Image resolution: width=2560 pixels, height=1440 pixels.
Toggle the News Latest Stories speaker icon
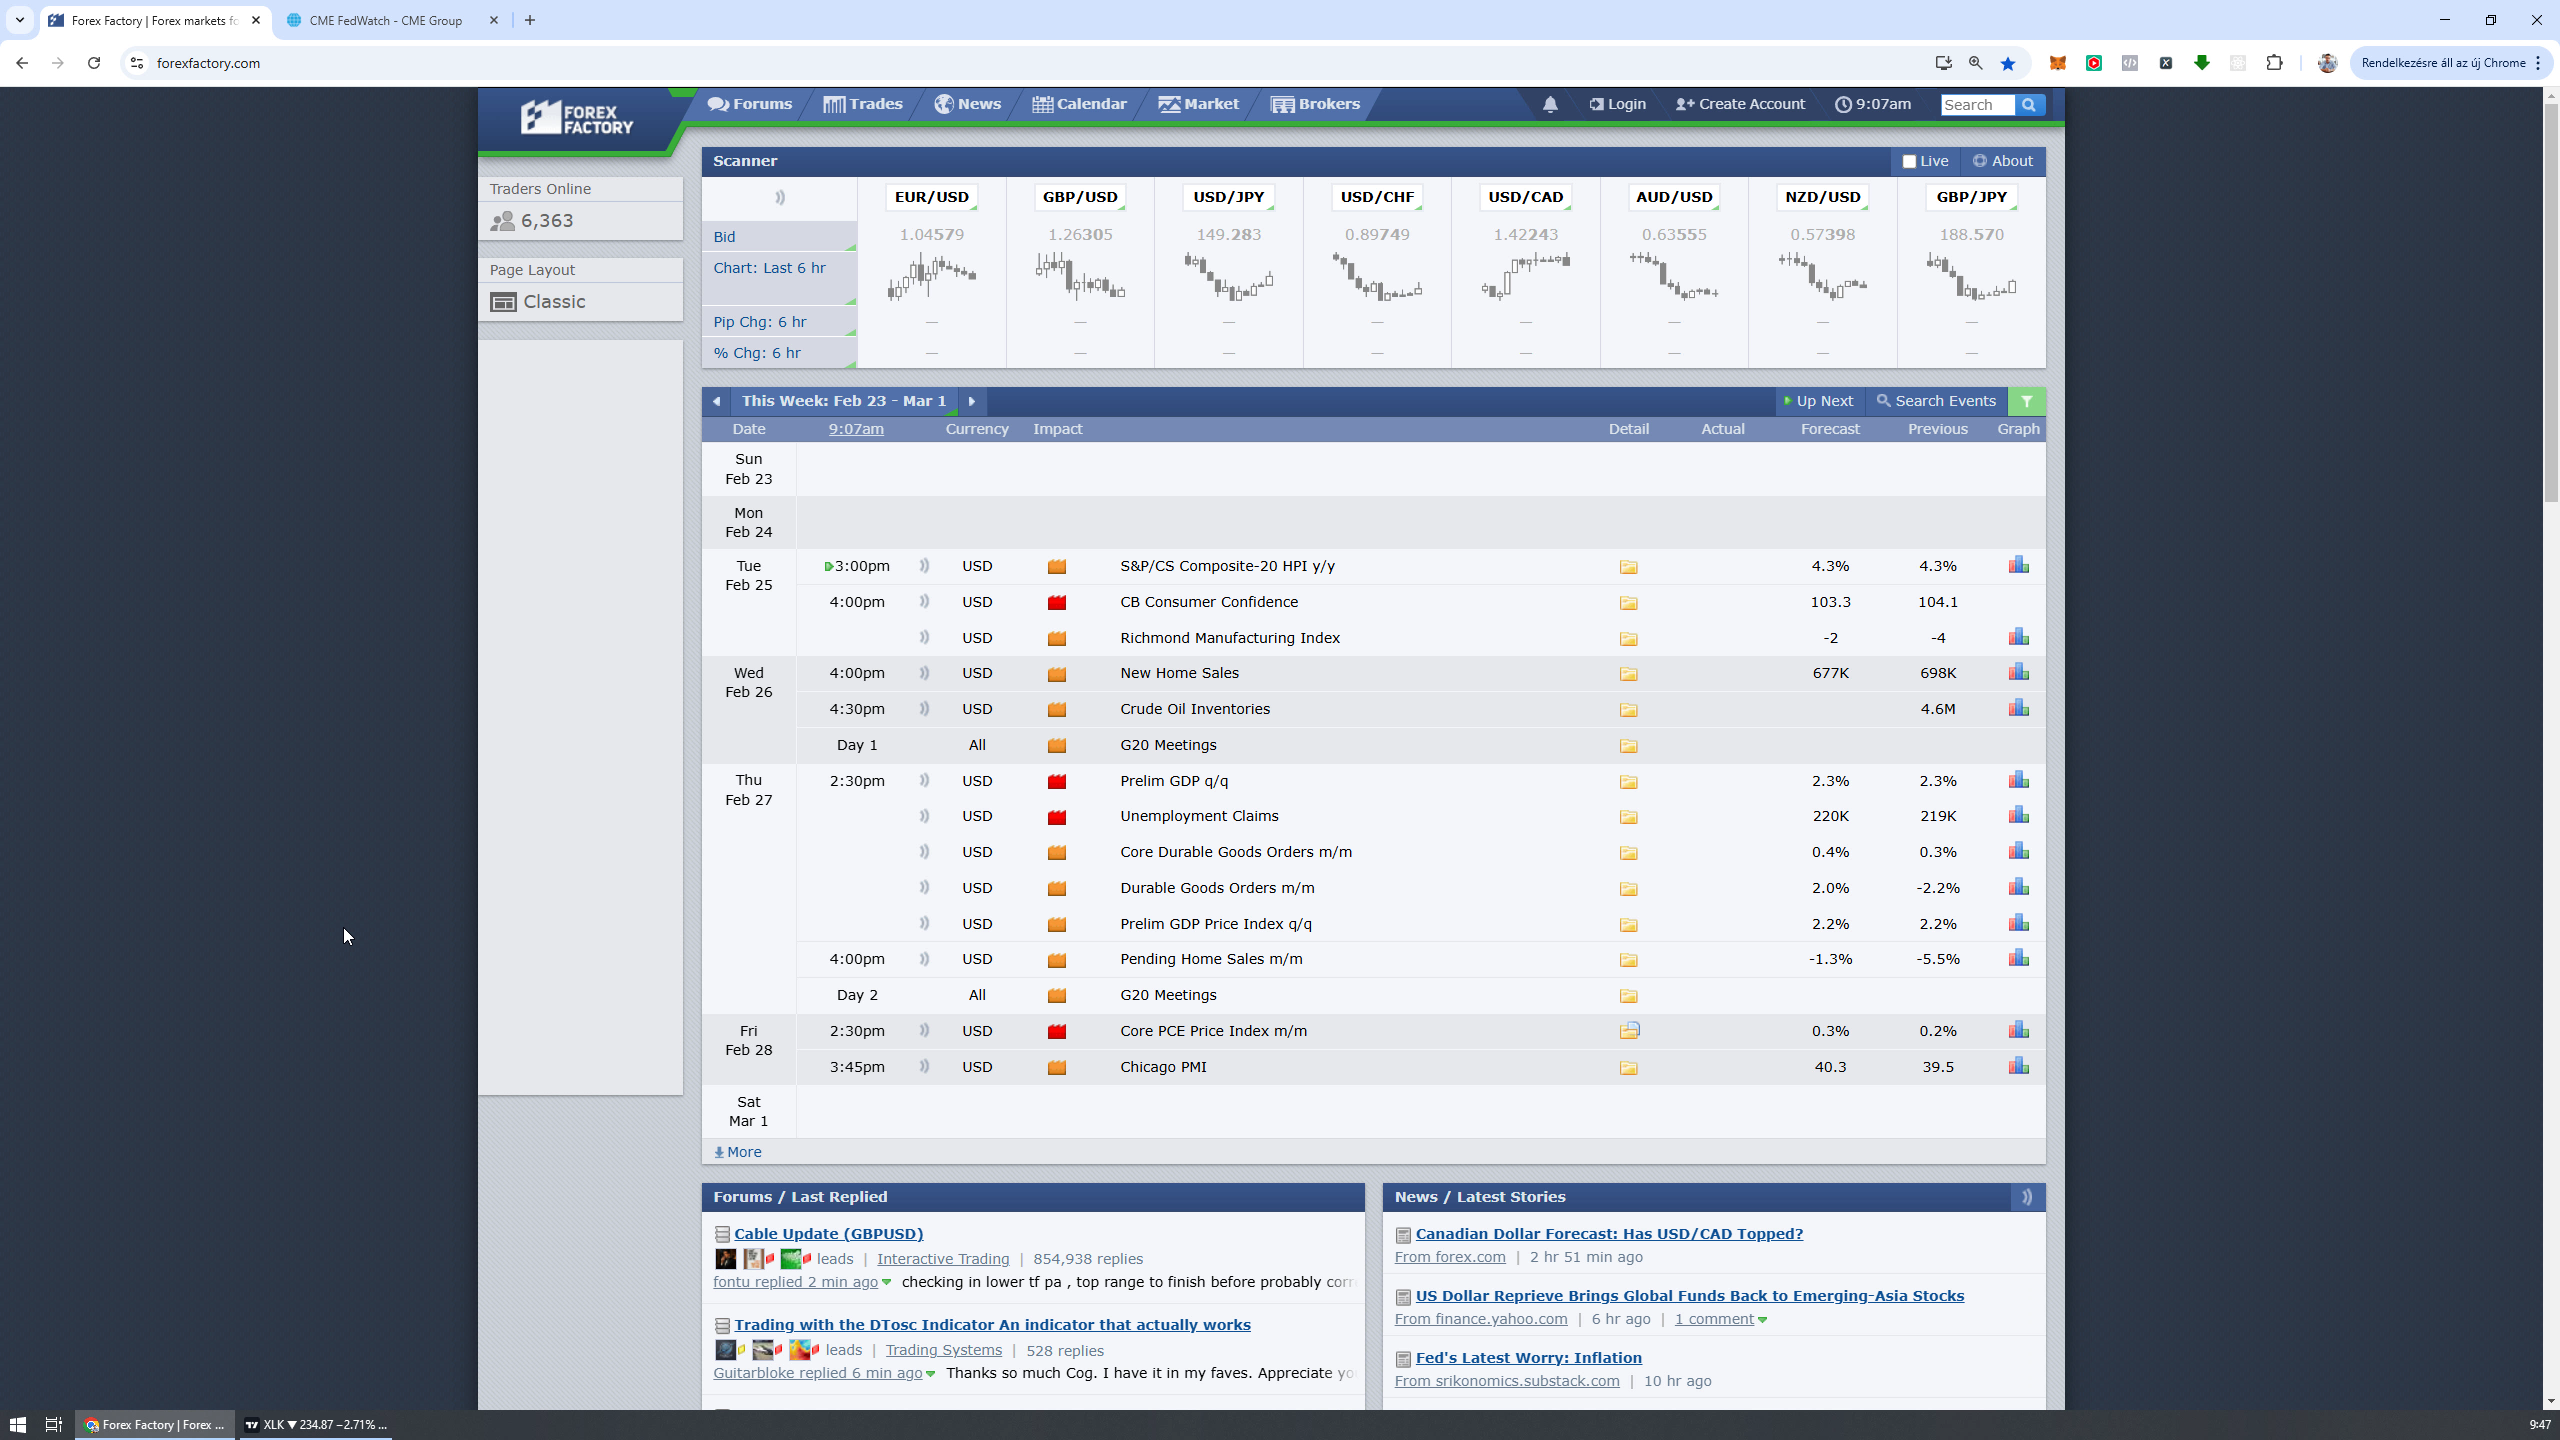[x=2026, y=1197]
